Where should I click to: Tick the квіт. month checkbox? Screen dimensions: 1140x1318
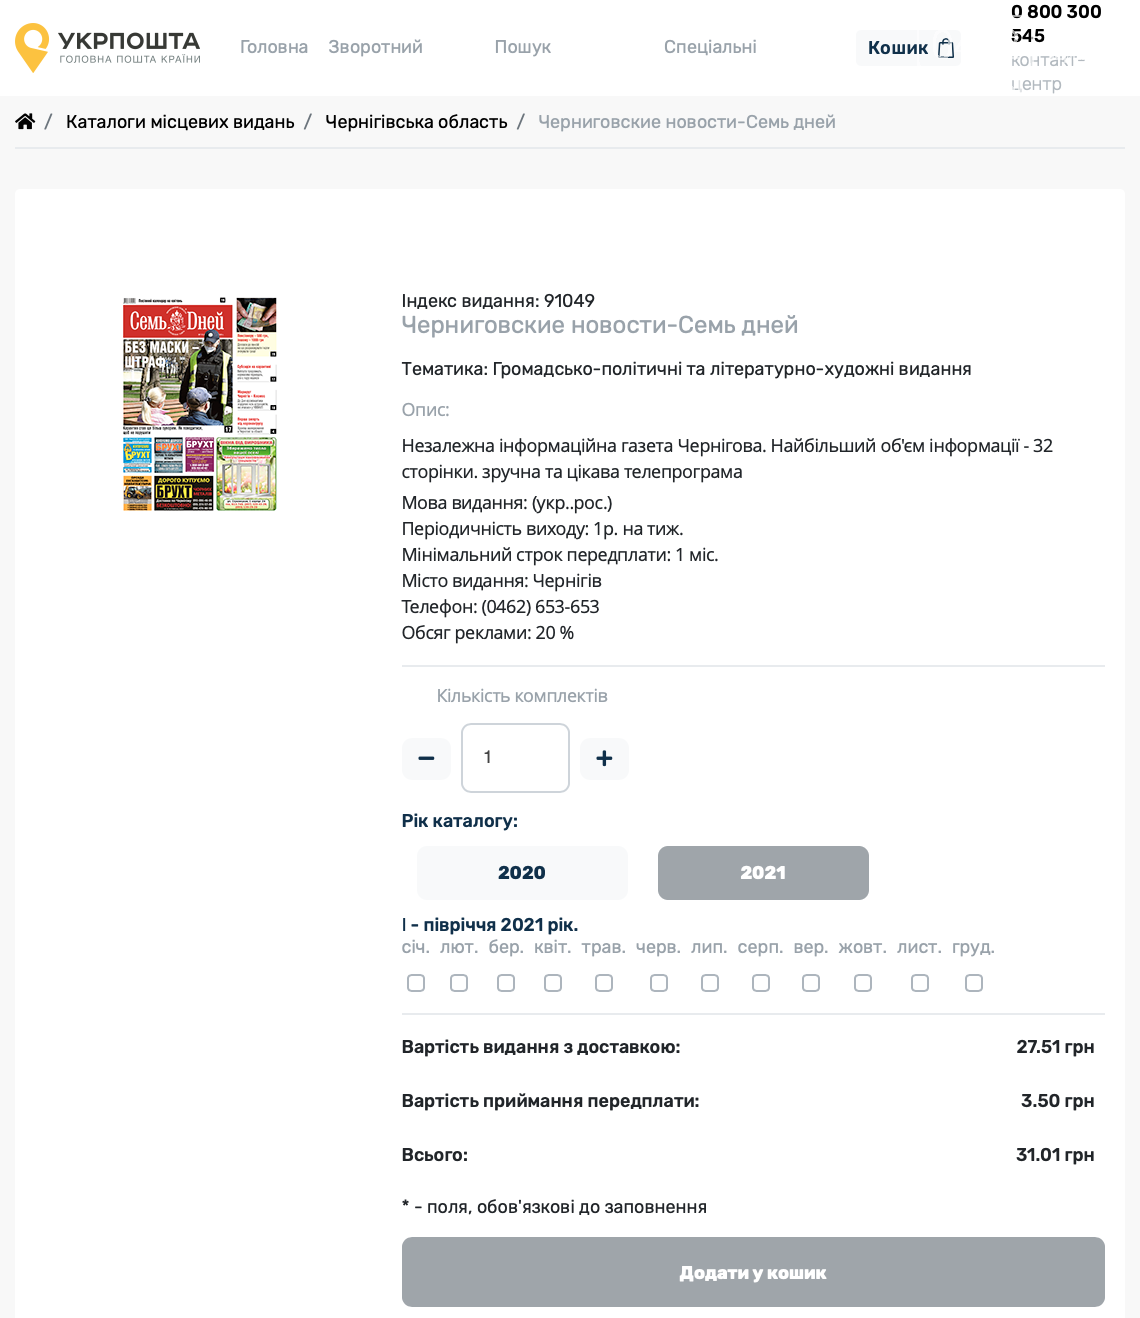point(553,983)
